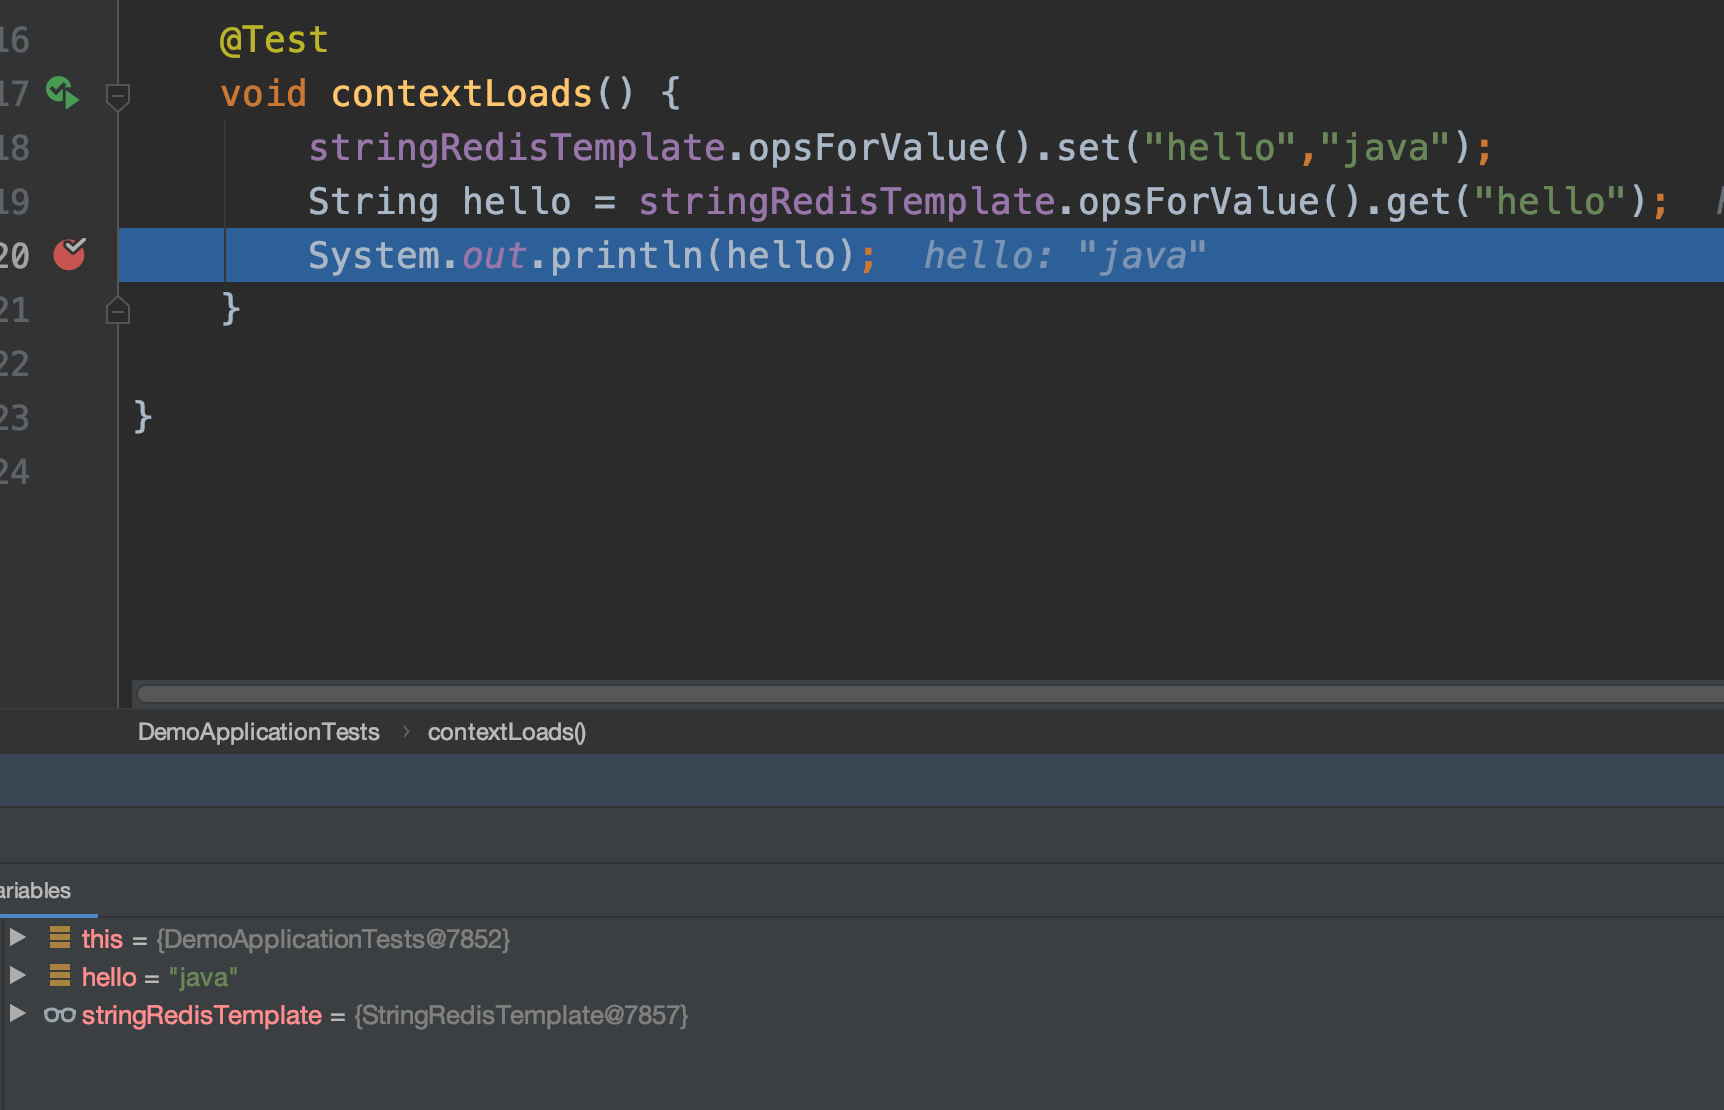
Task: Click the inline hint hello: "java"
Action: click(x=1064, y=256)
